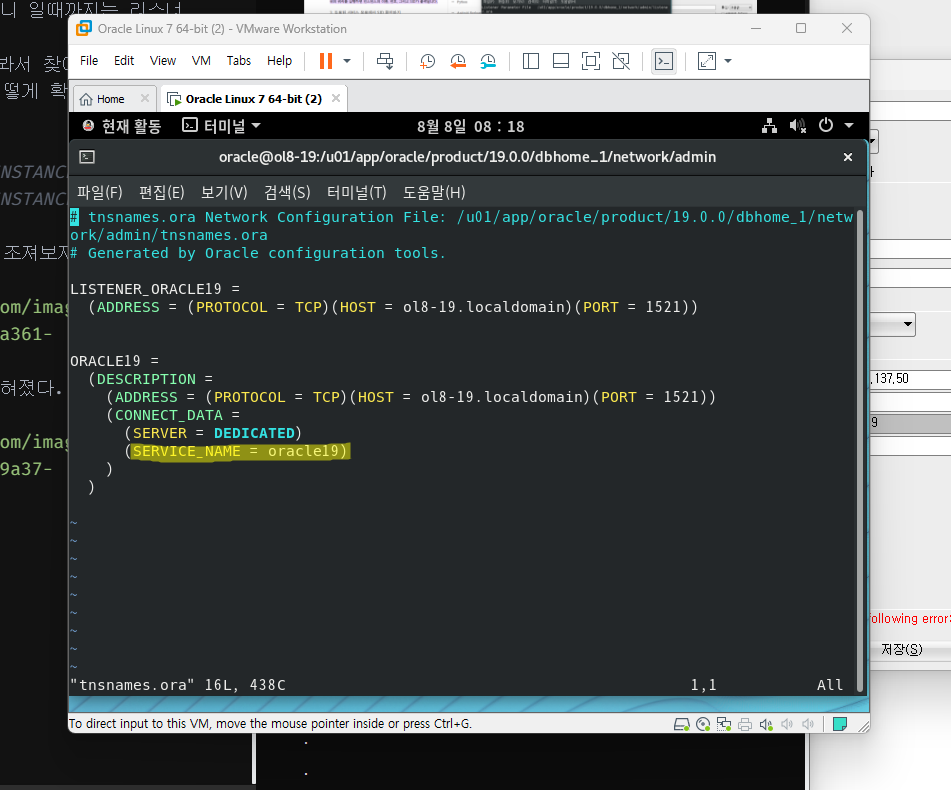The width and height of the screenshot is (951, 790).
Task: Toggle the console view button
Action: point(664,61)
